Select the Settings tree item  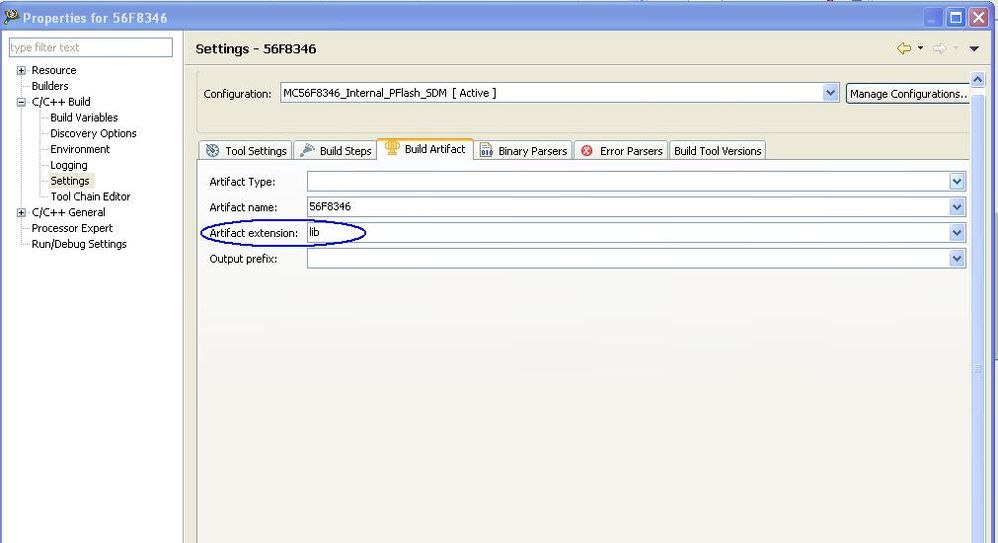tap(70, 181)
